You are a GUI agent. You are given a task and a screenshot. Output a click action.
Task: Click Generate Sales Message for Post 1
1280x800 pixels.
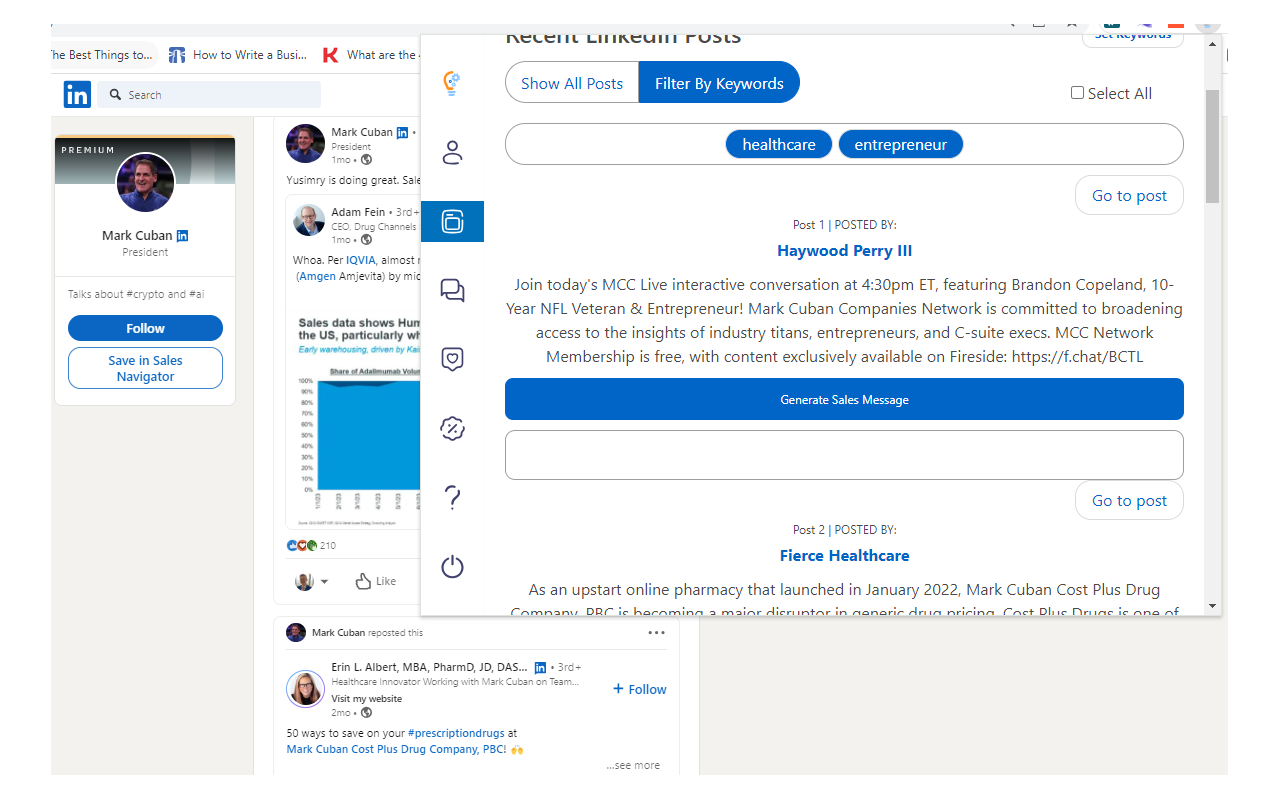click(844, 399)
